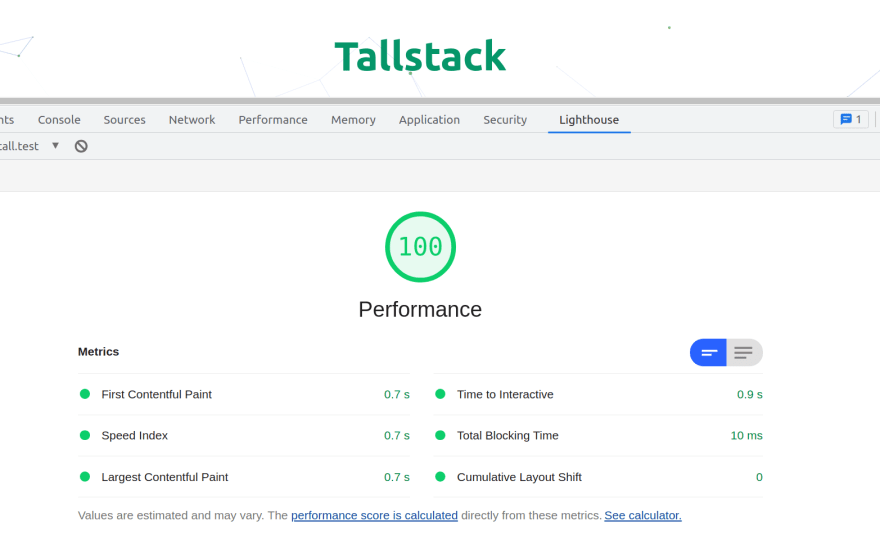This screenshot has height=539, width=880.
Task: Click the green dot beside Total Blocking Time
Action: tap(441, 435)
